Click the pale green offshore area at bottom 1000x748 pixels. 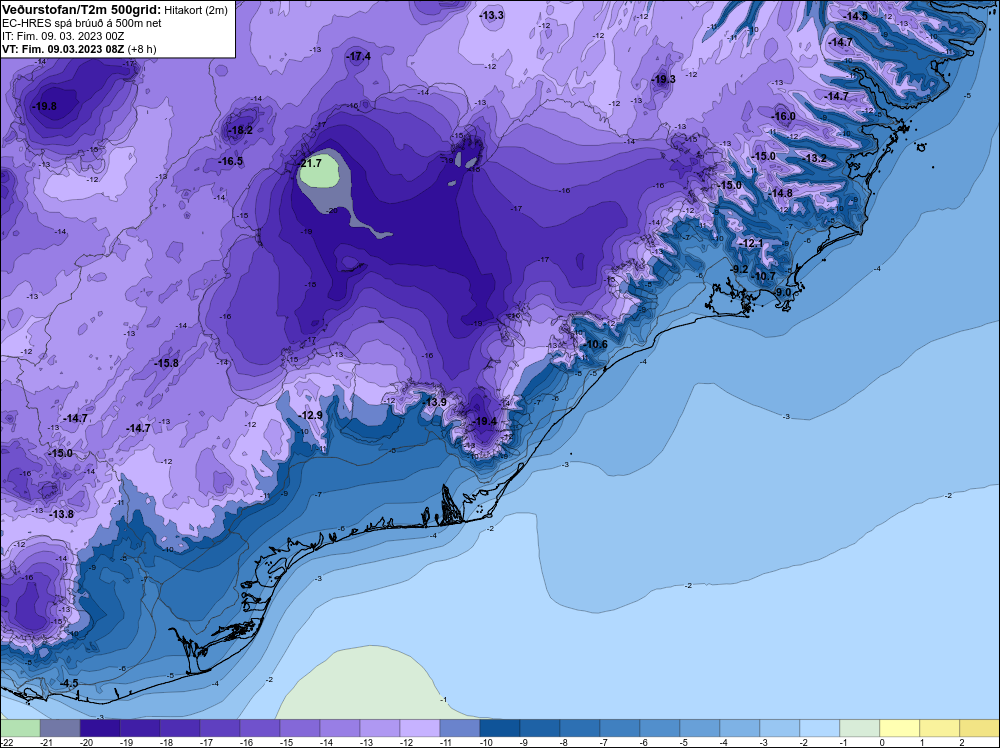pos(364,686)
